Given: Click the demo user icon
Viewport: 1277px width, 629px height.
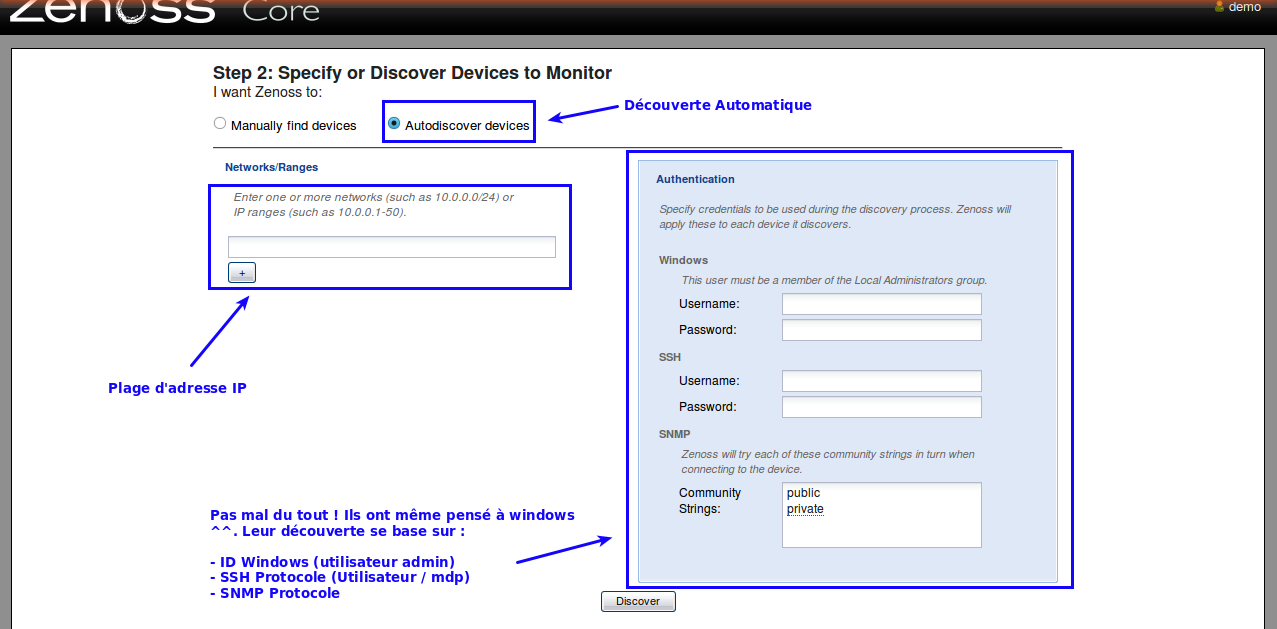Looking at the screenshot, I should pyautogui.click(x=1219, y=7).
